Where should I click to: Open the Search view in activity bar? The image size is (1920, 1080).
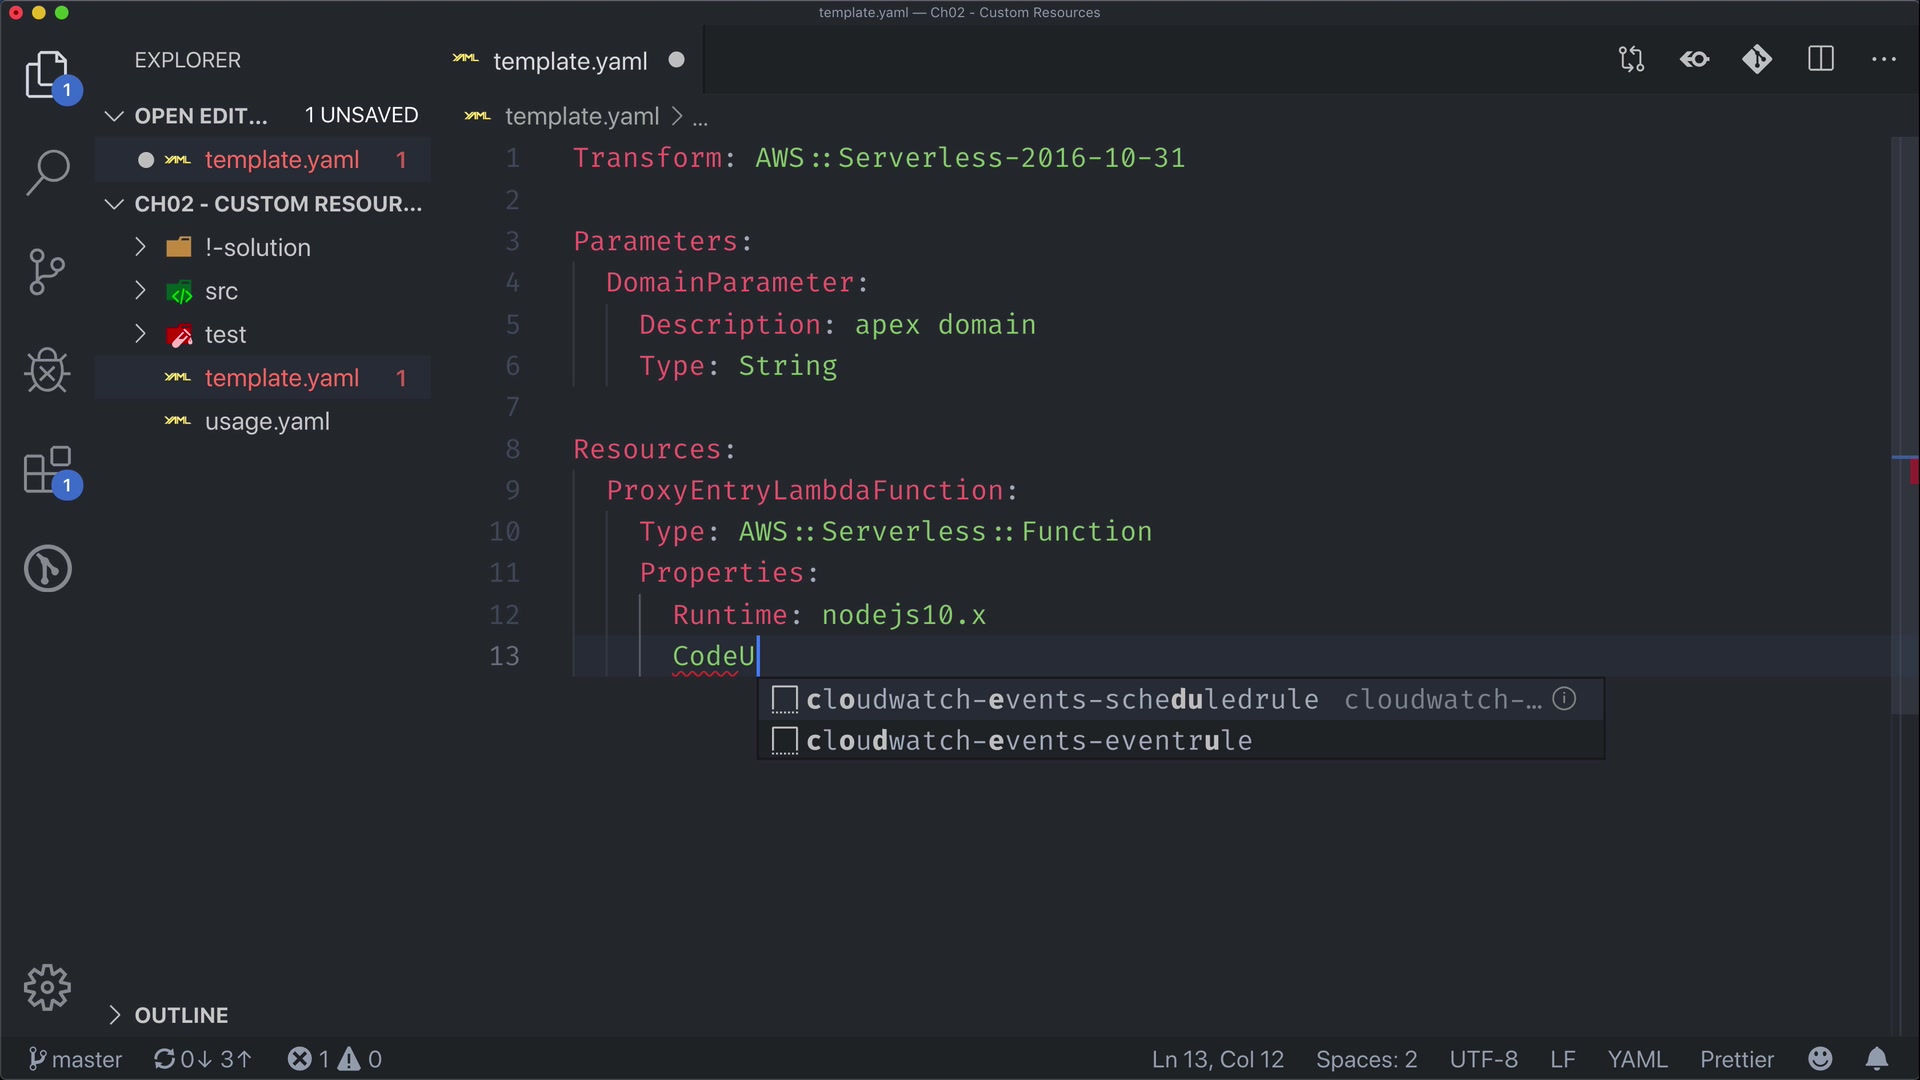pyautogui.click(x=47, y=172)
